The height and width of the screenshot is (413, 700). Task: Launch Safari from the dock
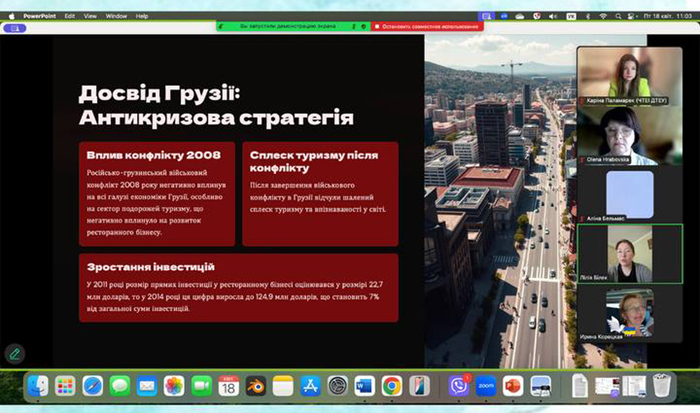click(93, 386)
